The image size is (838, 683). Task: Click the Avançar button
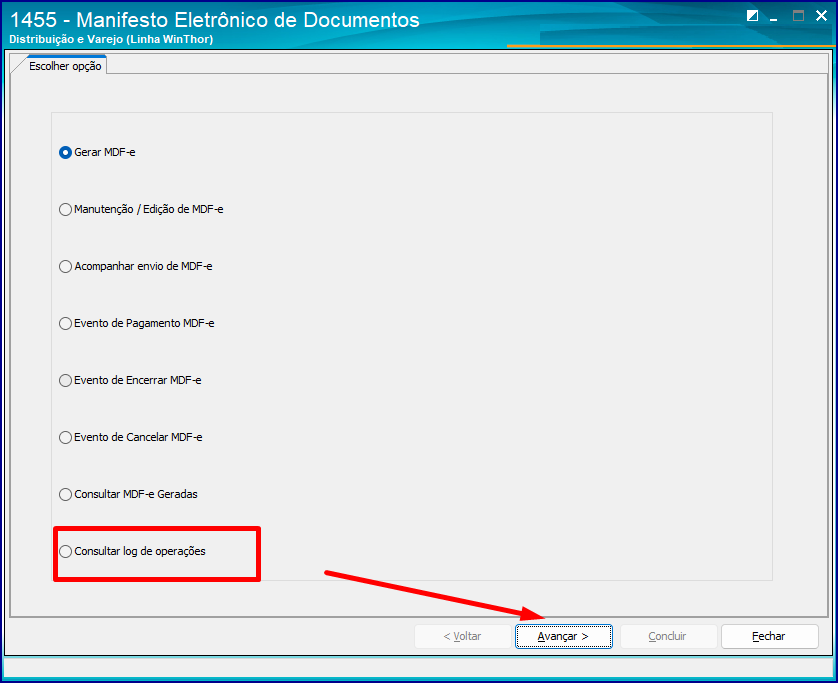(x=563, y=636)
